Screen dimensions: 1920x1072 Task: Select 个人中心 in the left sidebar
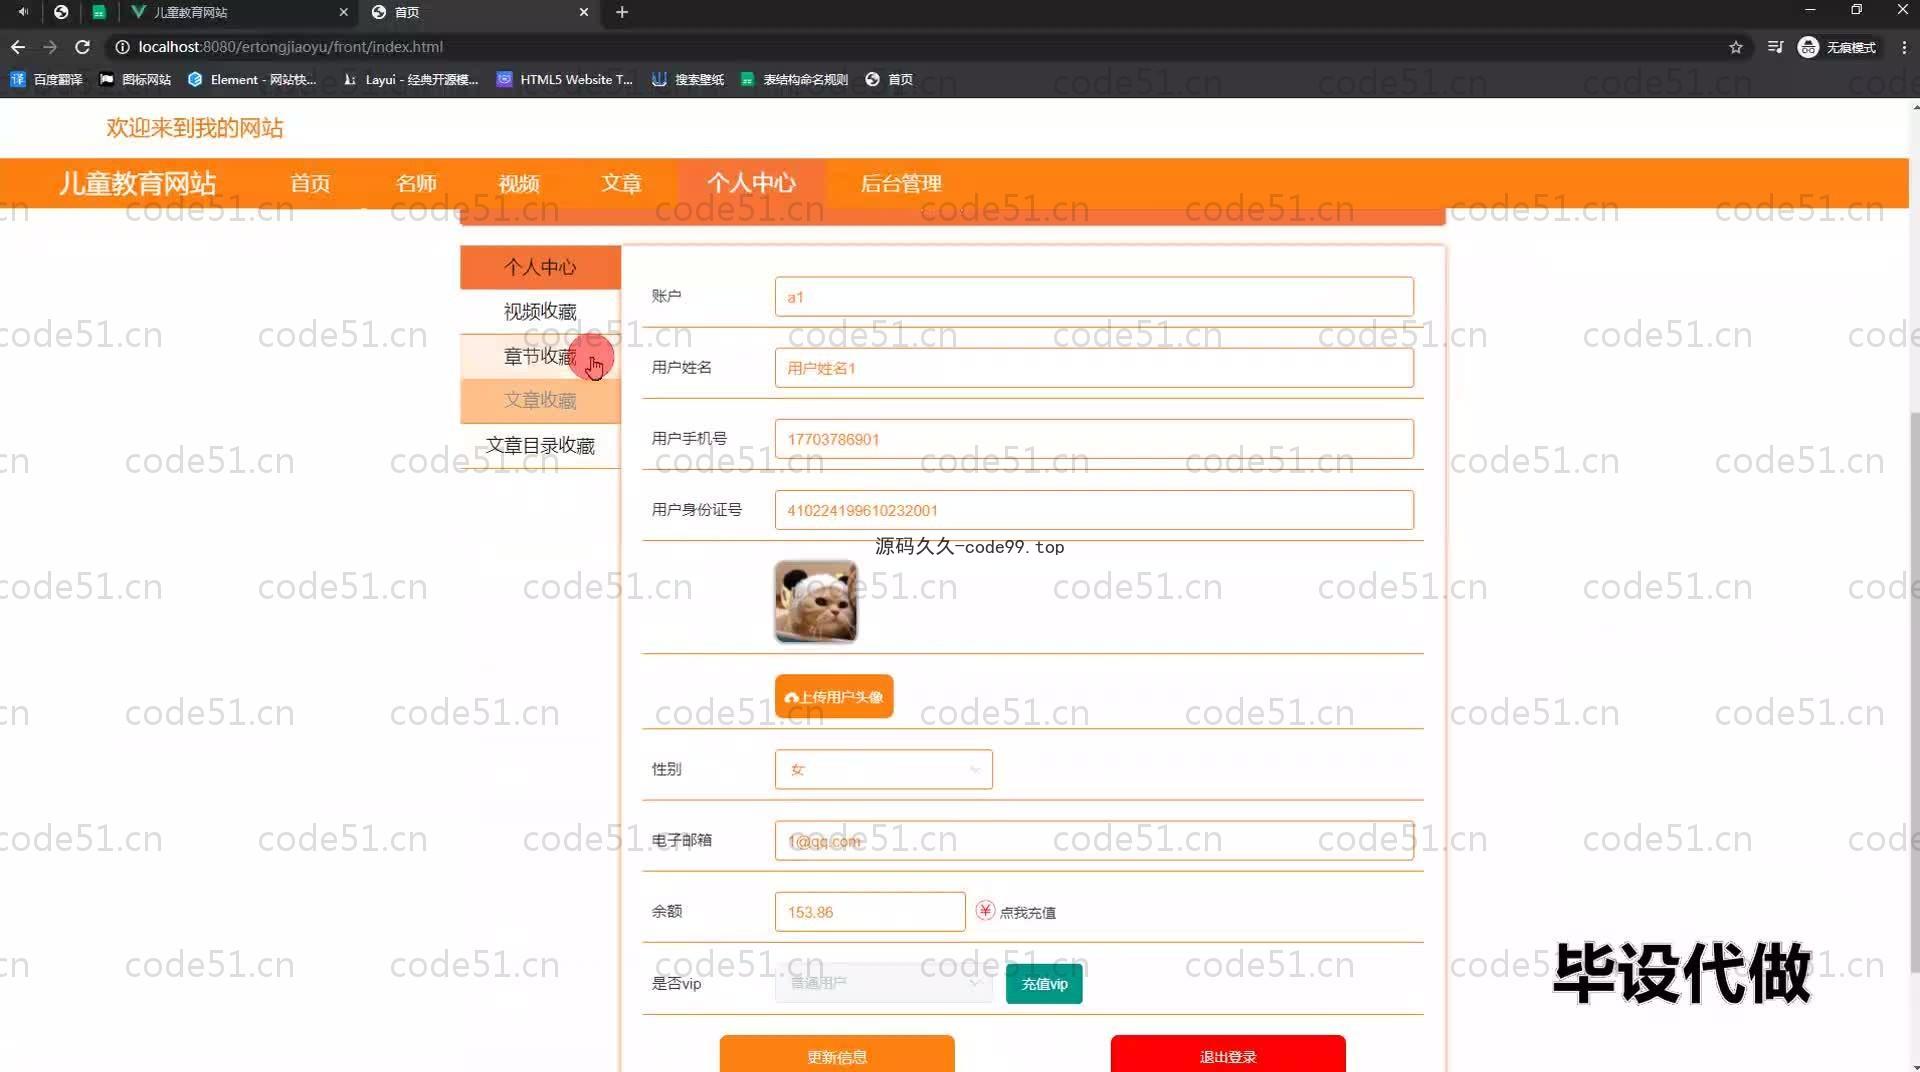pyautogui.click(x=540, y=267)
